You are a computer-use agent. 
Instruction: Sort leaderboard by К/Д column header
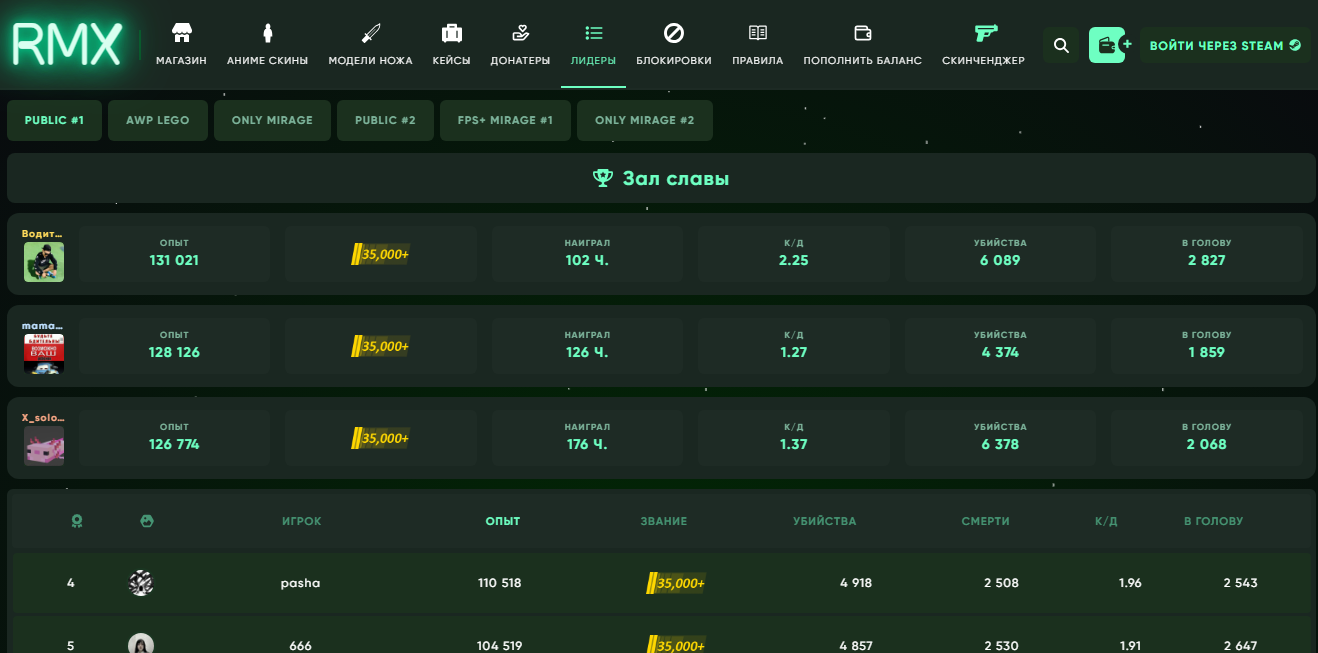pyautogui.click(x=1105, y=521)
